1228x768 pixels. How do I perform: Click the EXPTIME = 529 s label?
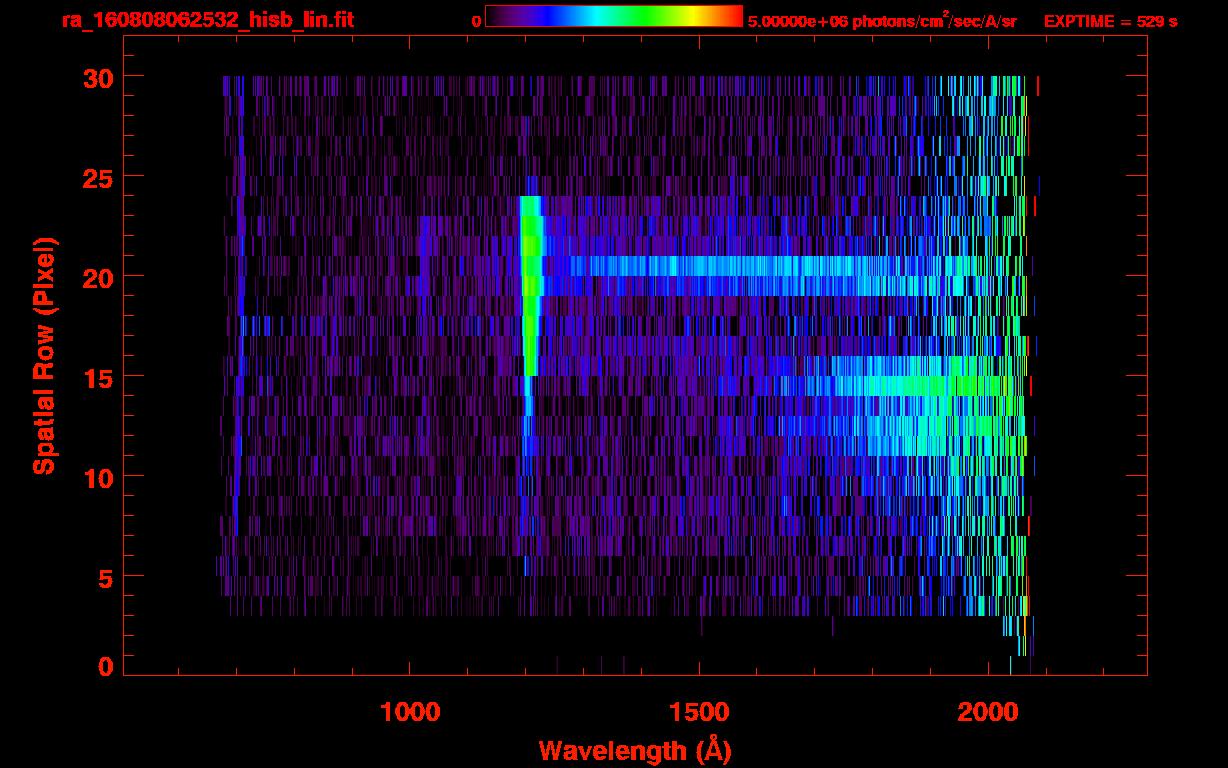coord(1110,21)
